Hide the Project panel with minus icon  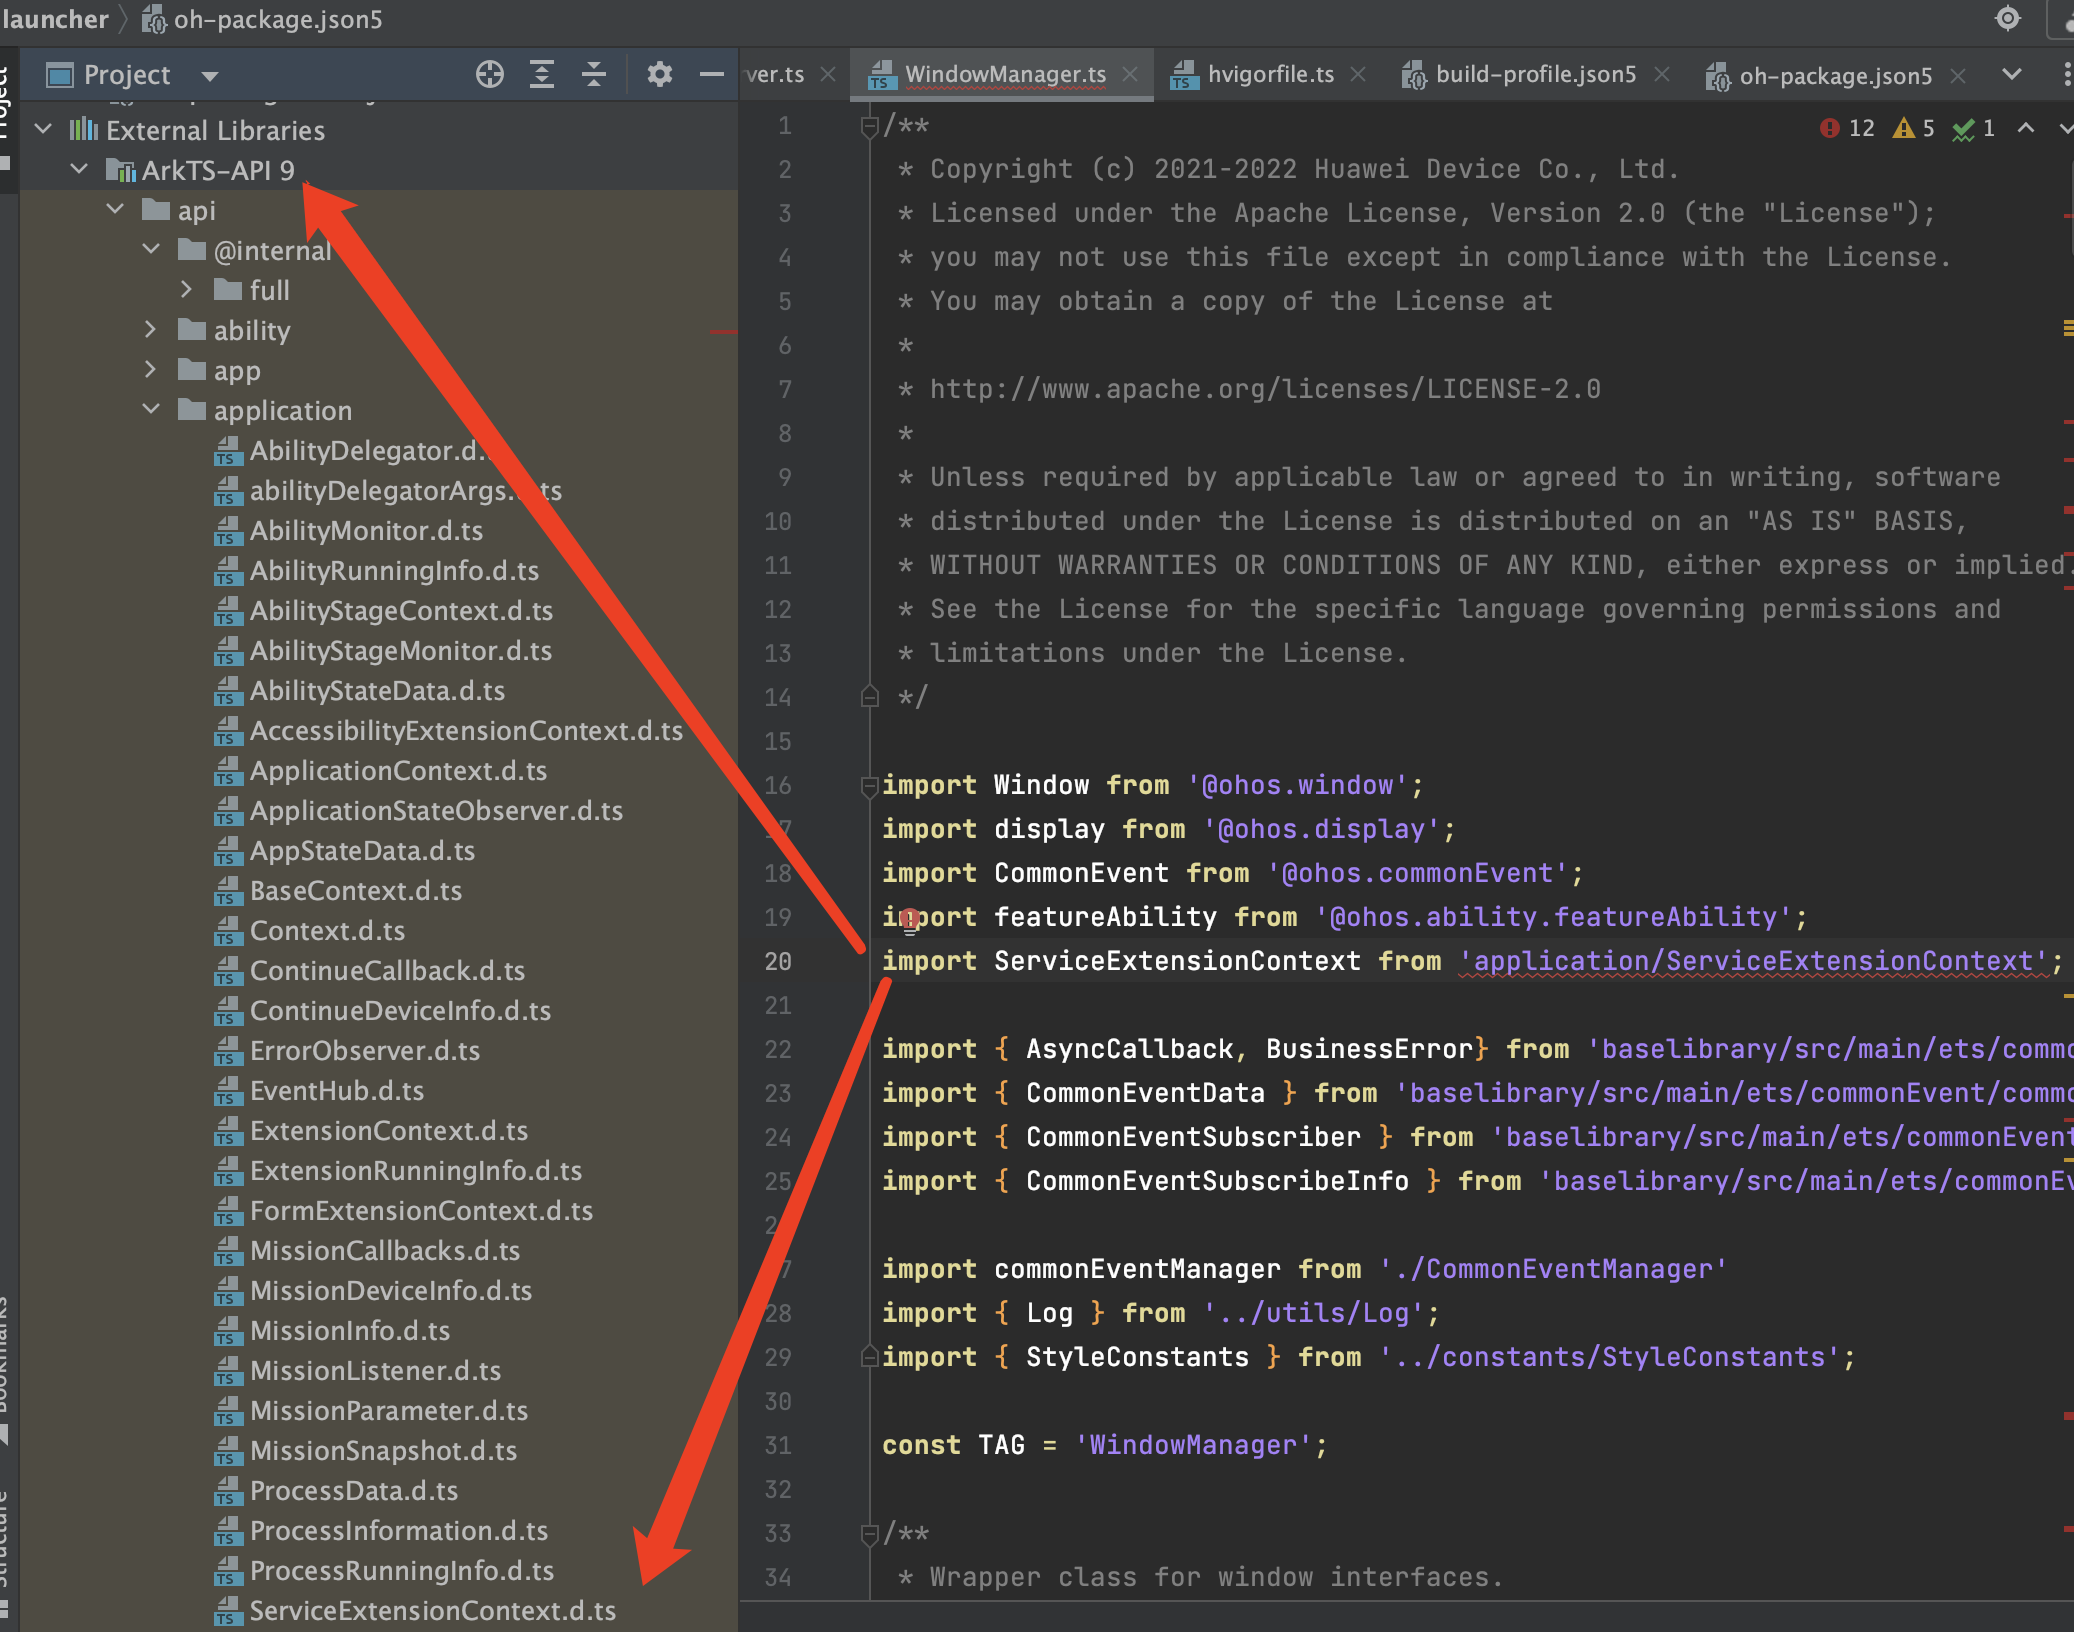[x=711, y=75]
